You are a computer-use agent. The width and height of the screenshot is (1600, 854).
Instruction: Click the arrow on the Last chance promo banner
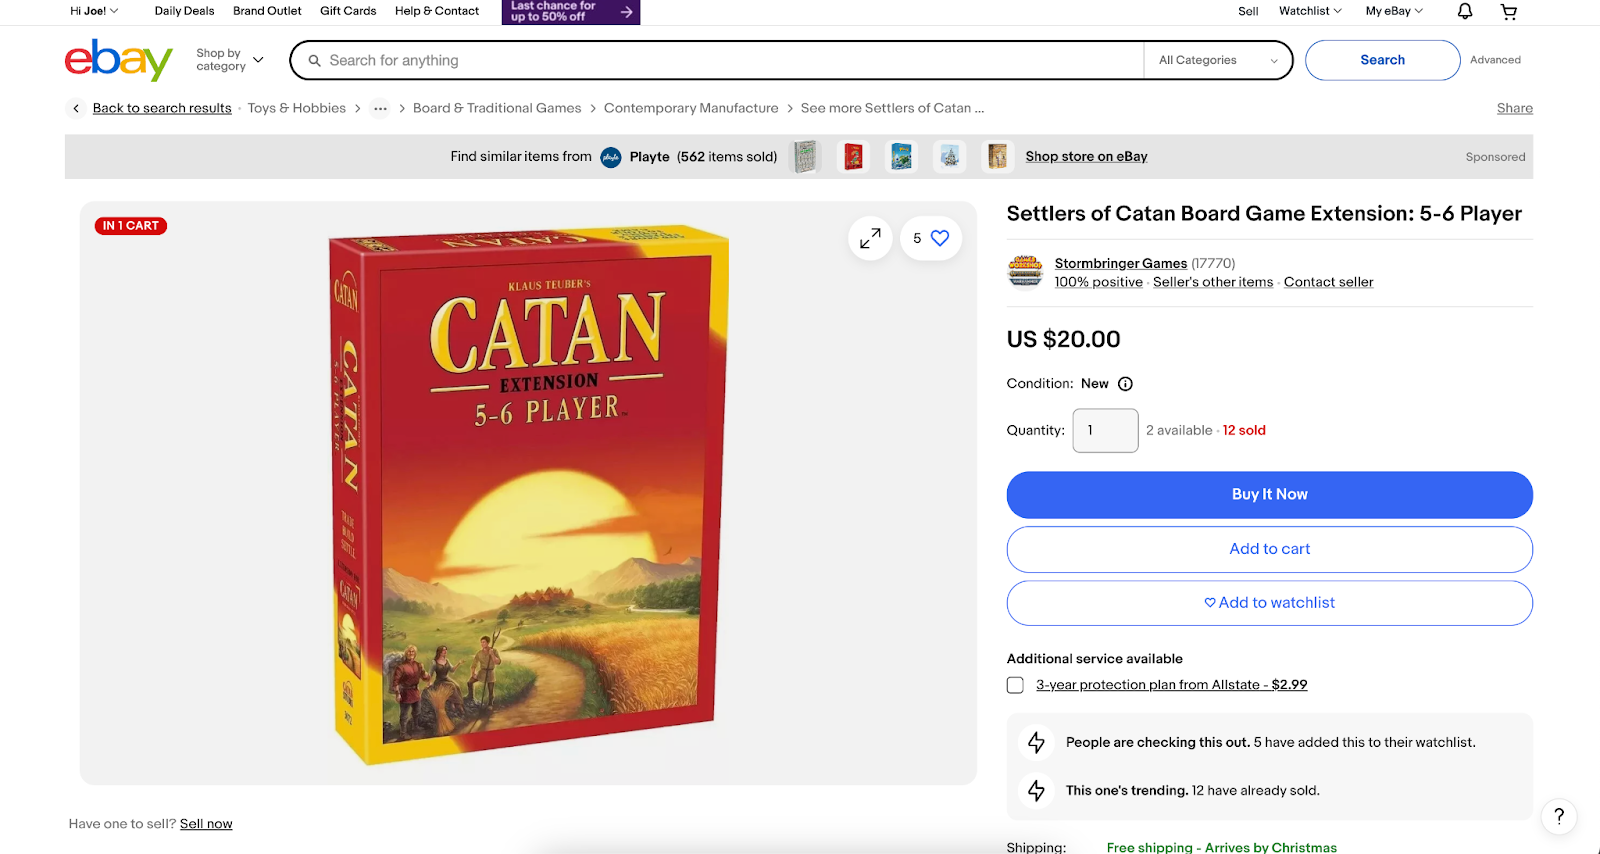(626, 12)
